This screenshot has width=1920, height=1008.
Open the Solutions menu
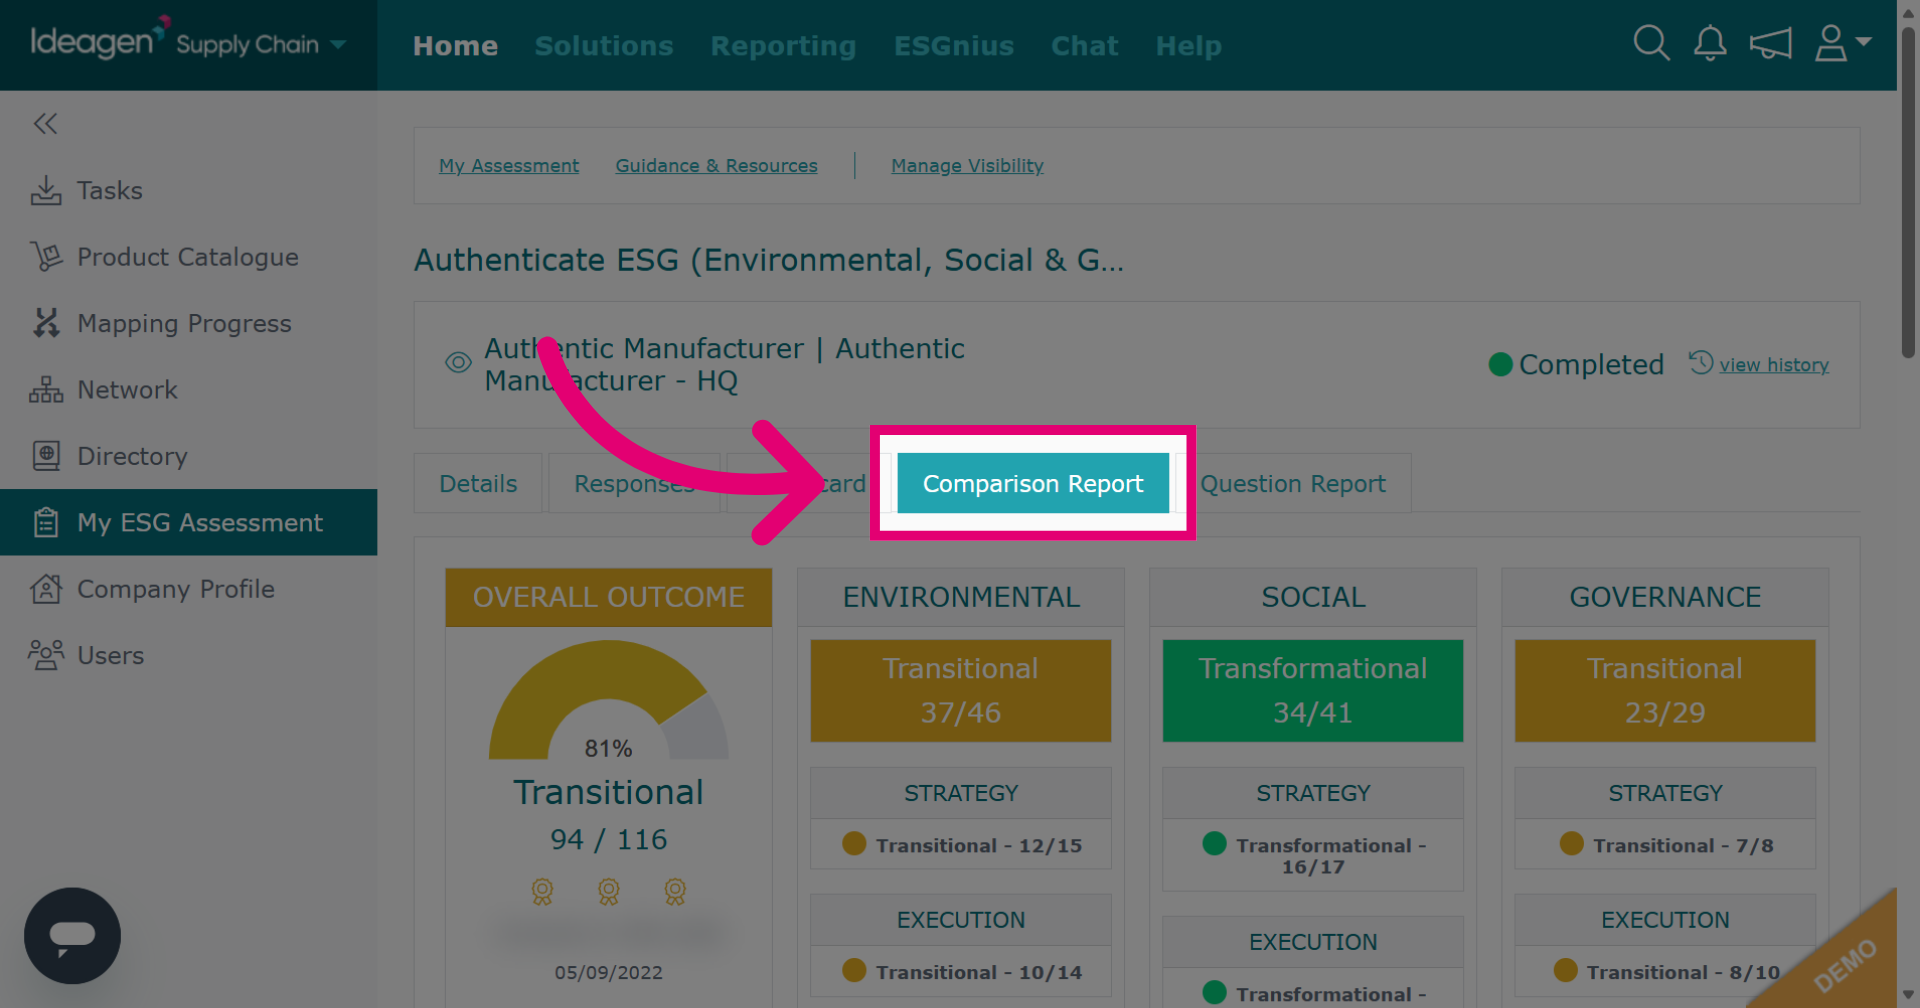(x=604, y=46)
